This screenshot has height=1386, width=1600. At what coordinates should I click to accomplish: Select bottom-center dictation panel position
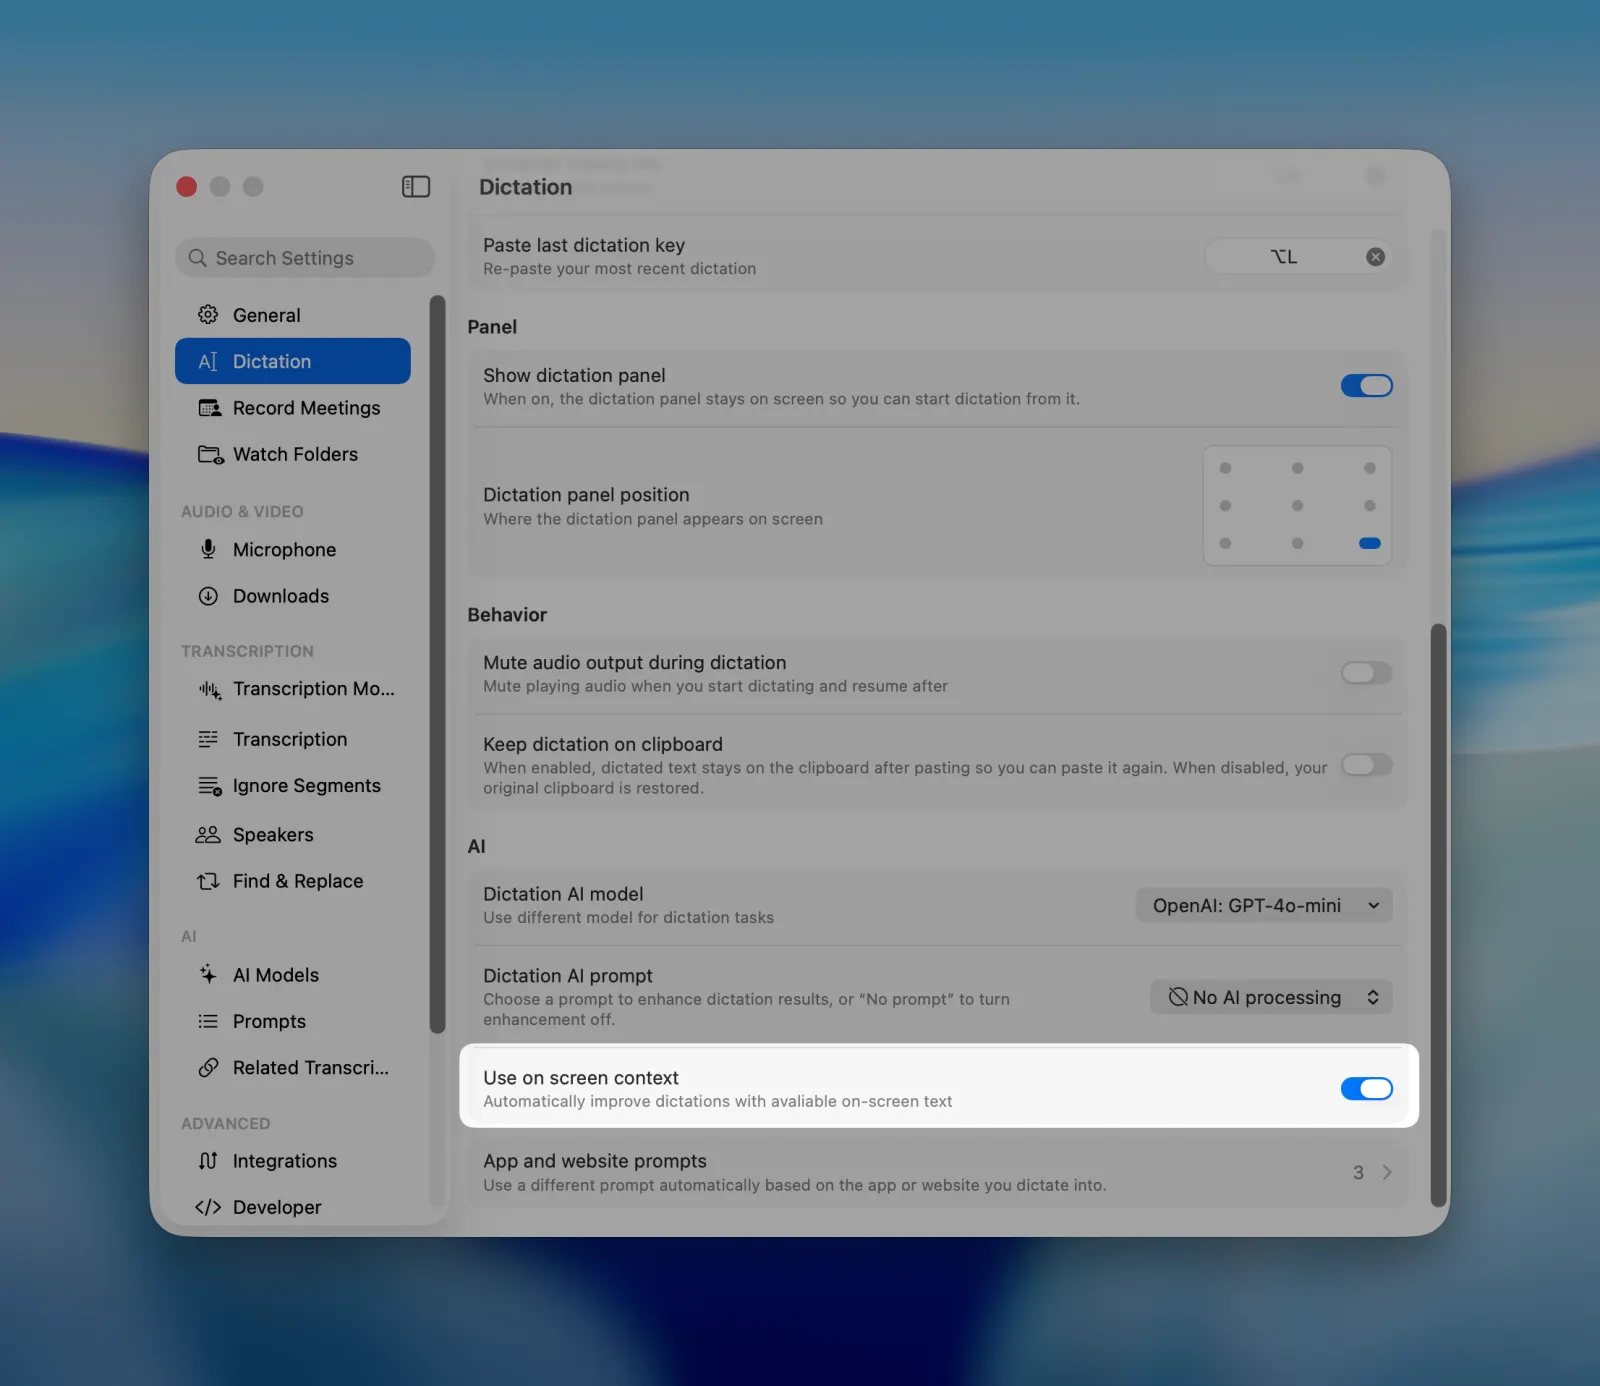[x=1297, y=543]
